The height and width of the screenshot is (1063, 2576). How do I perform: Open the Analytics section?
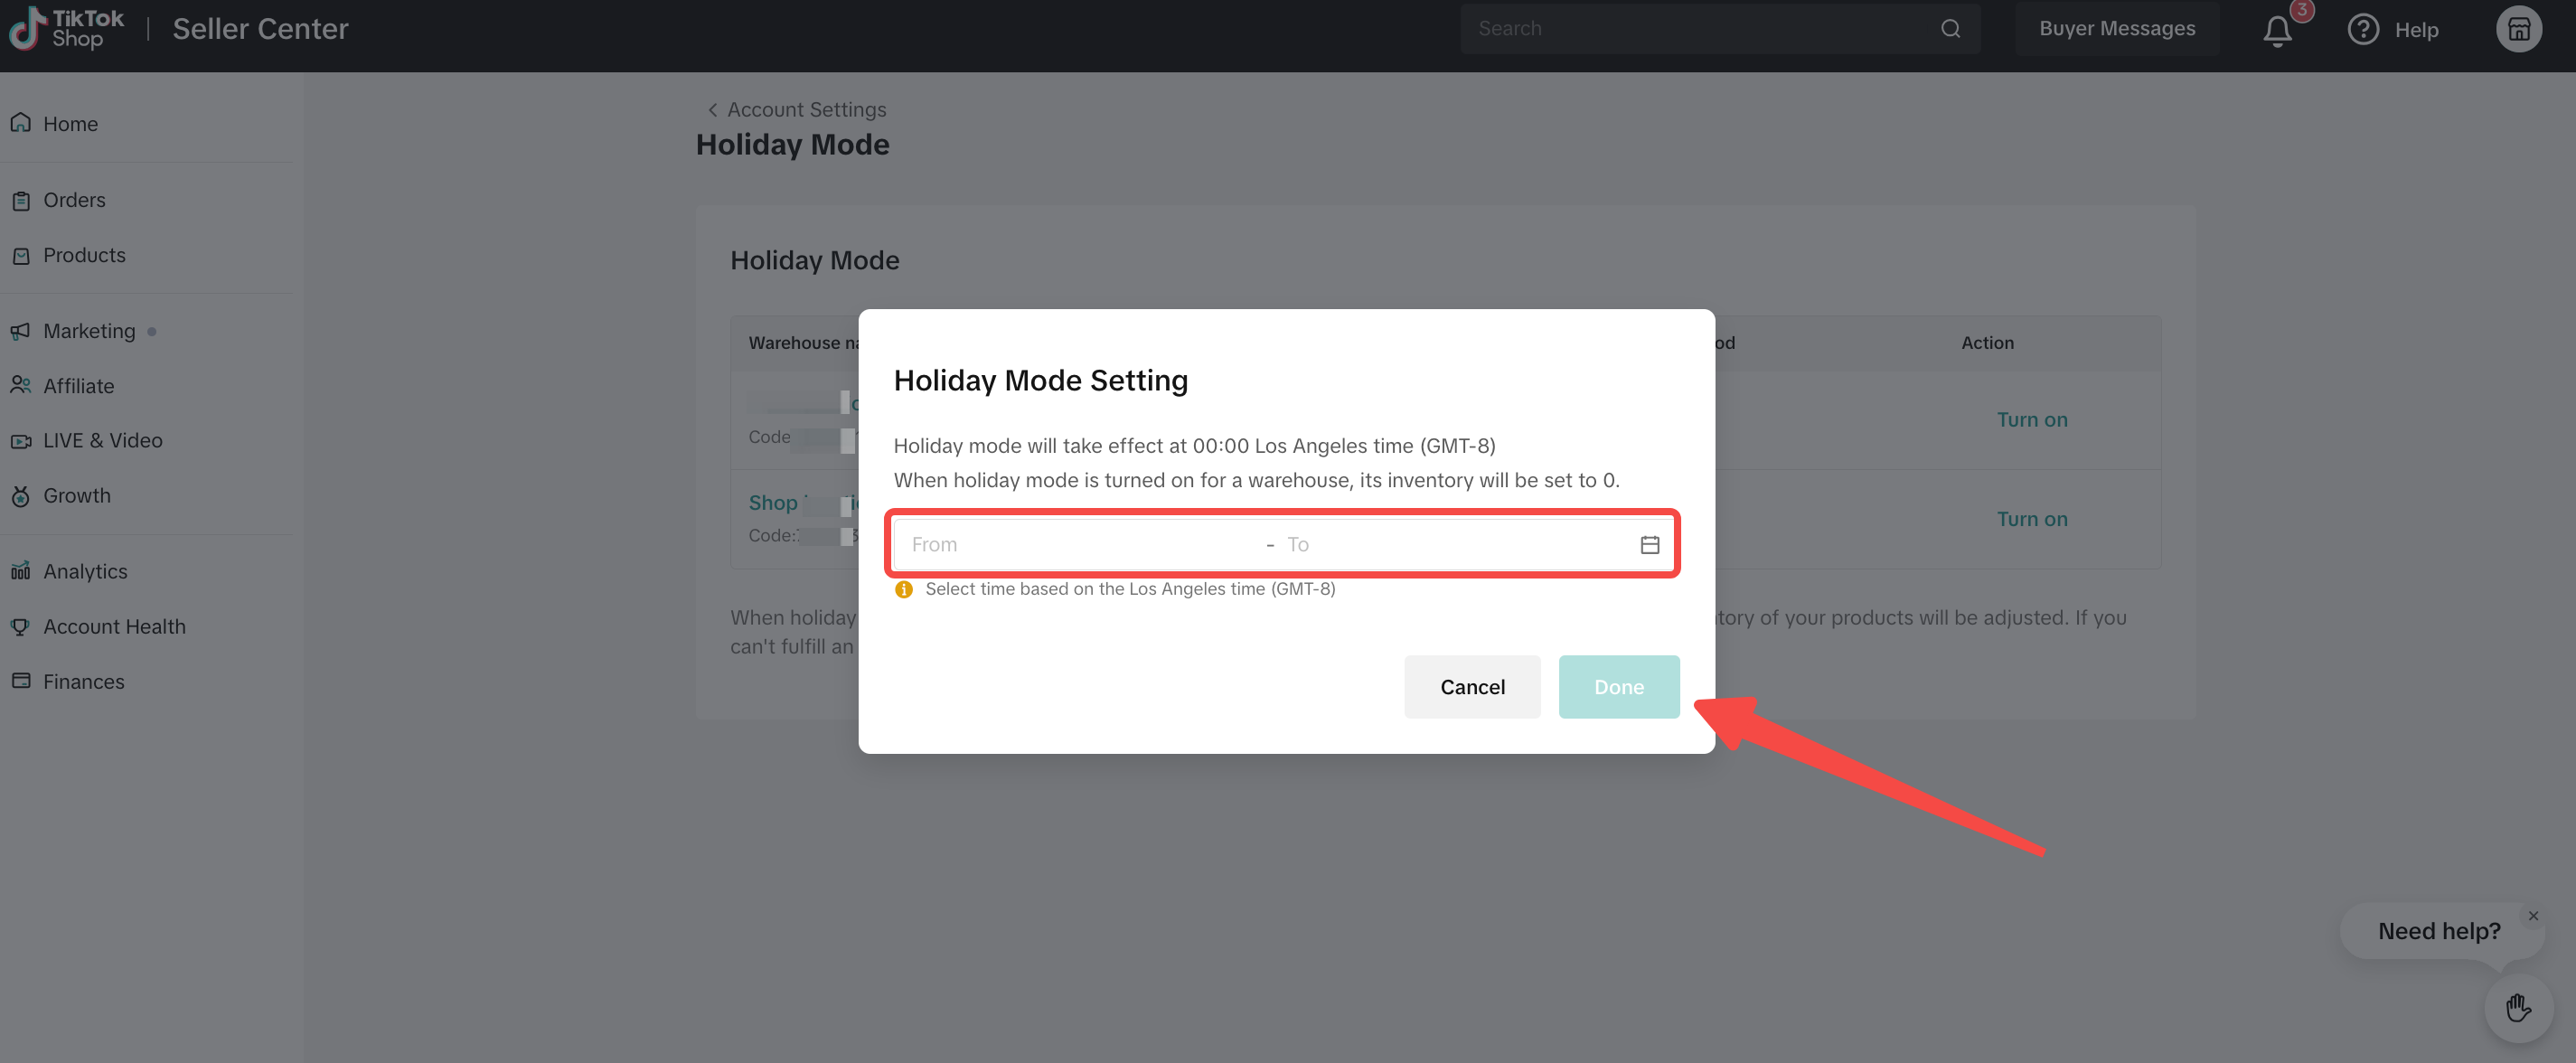click(85, 571)
